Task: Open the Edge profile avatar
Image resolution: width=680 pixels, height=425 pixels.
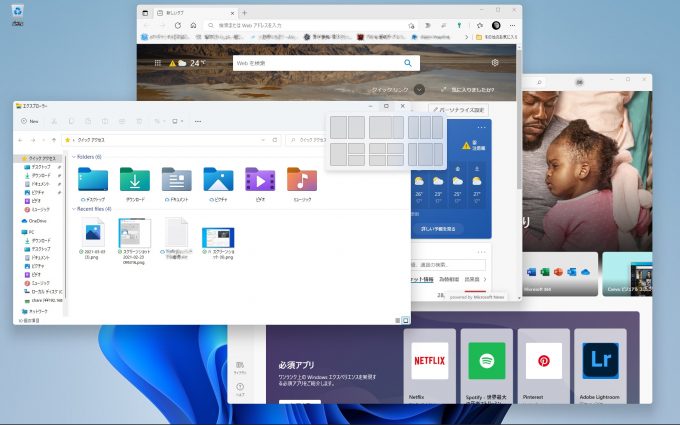Action: (496, 26)
